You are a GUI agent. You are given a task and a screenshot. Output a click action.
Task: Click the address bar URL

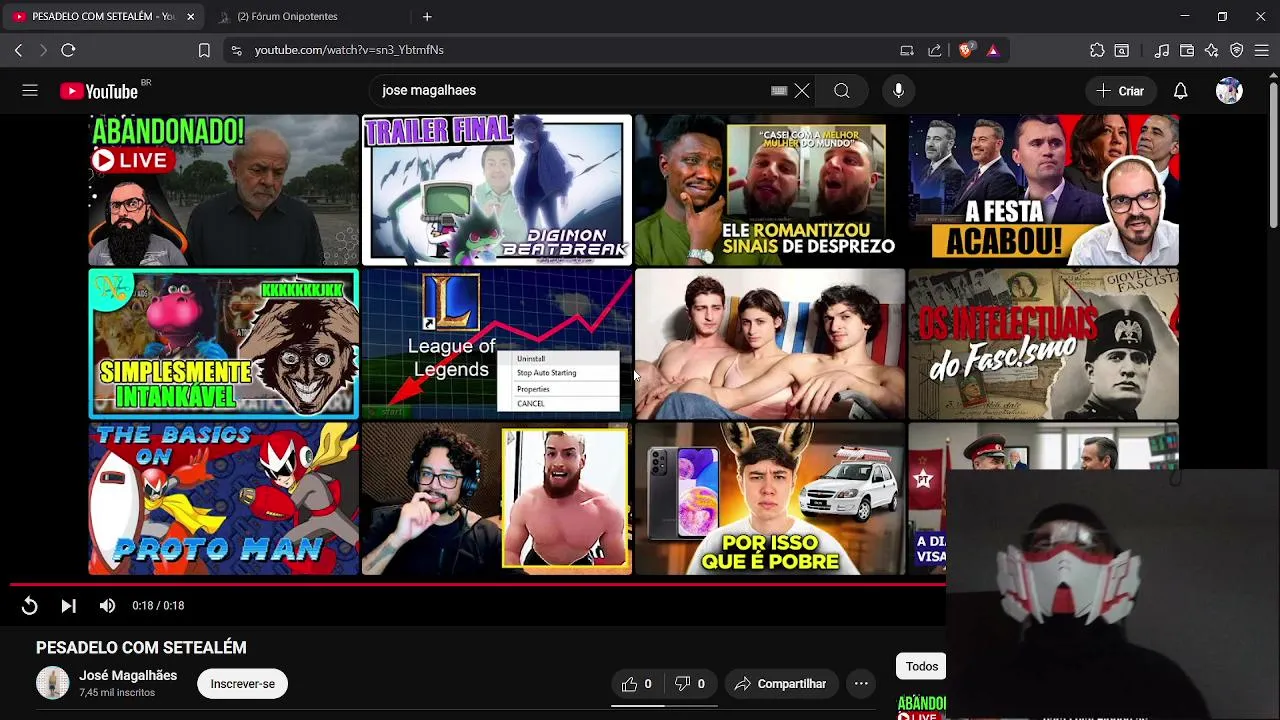point(349,50)
